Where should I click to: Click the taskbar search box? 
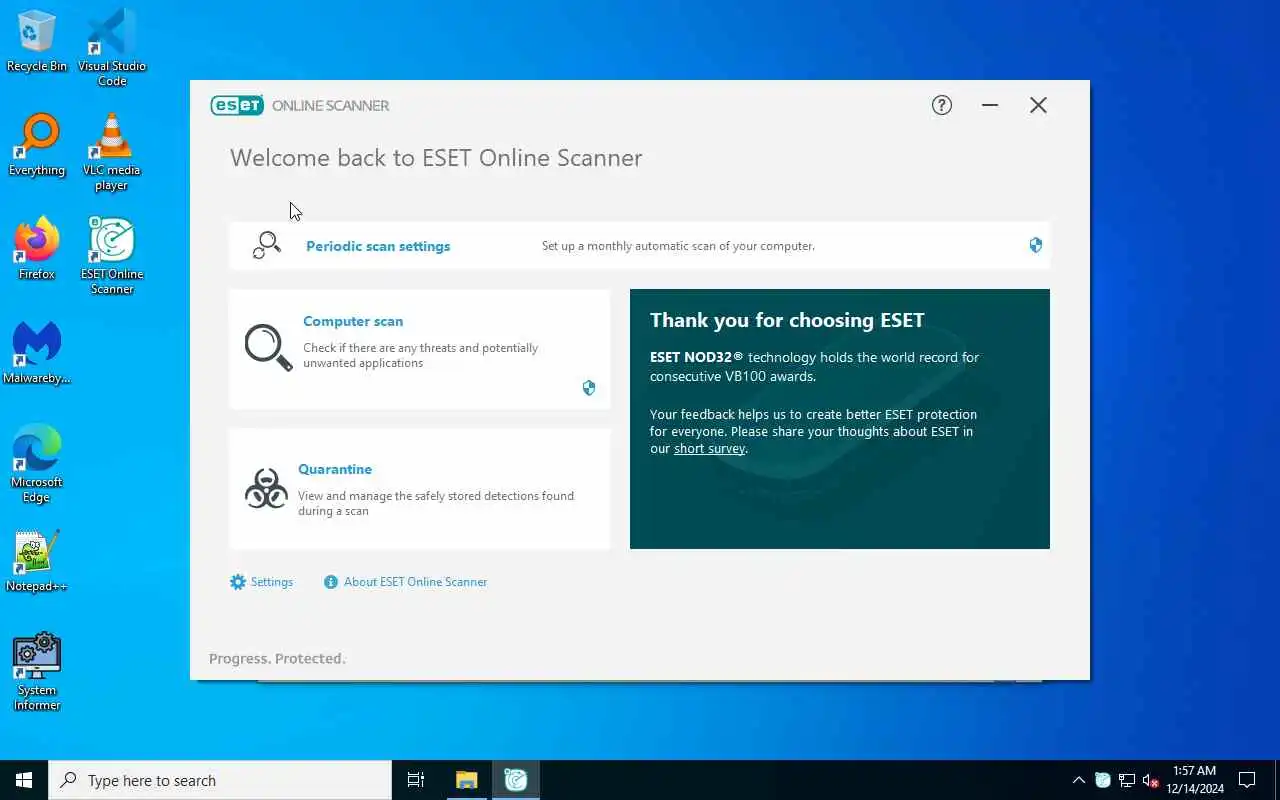click(x=220, y=780)
